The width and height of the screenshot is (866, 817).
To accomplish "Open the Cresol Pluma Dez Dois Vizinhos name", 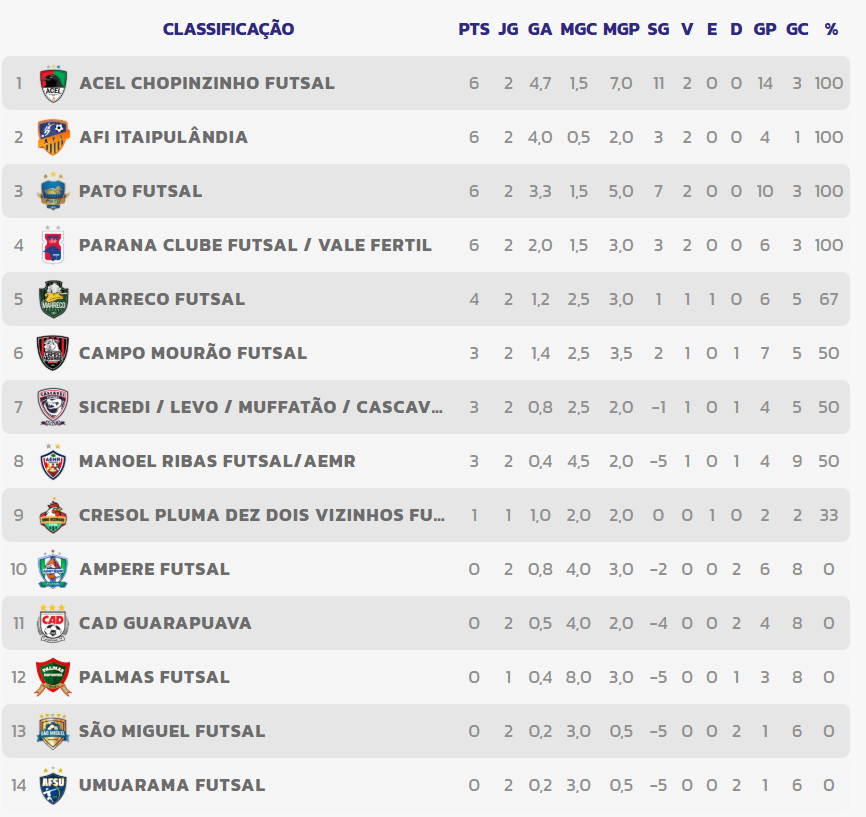I will 262,515.
